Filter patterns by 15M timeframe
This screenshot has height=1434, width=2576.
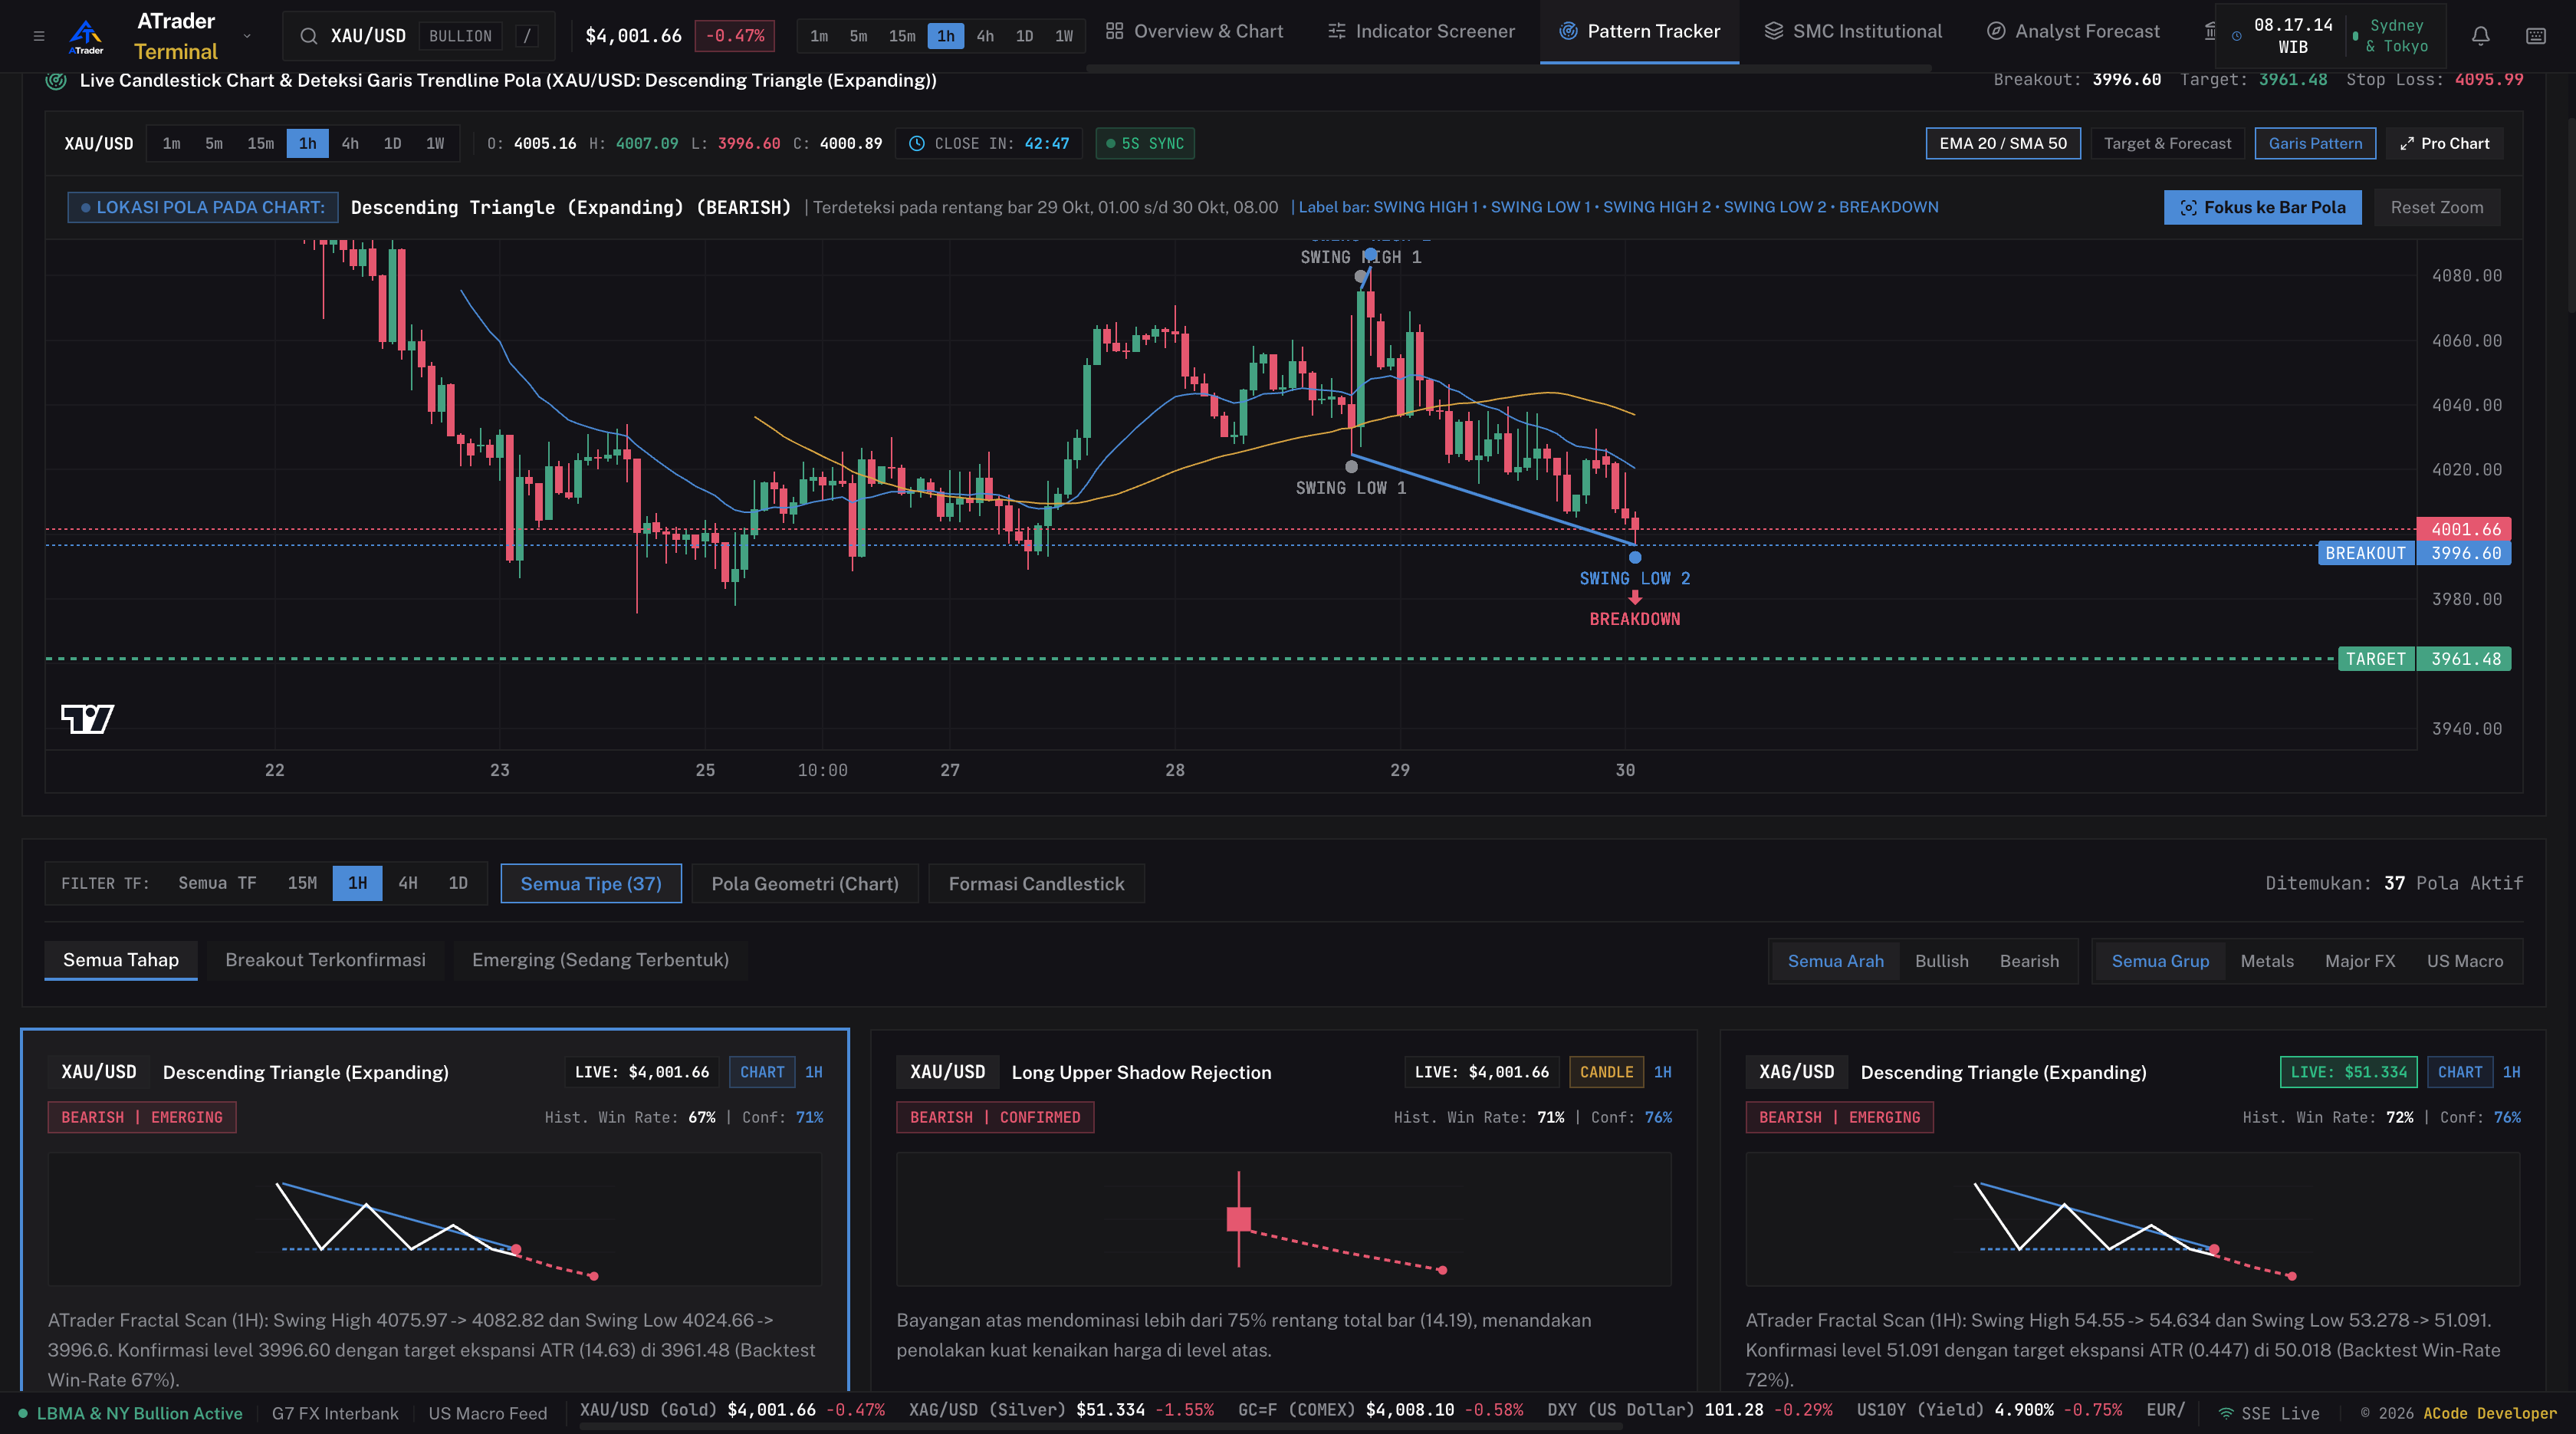[302, 883]
